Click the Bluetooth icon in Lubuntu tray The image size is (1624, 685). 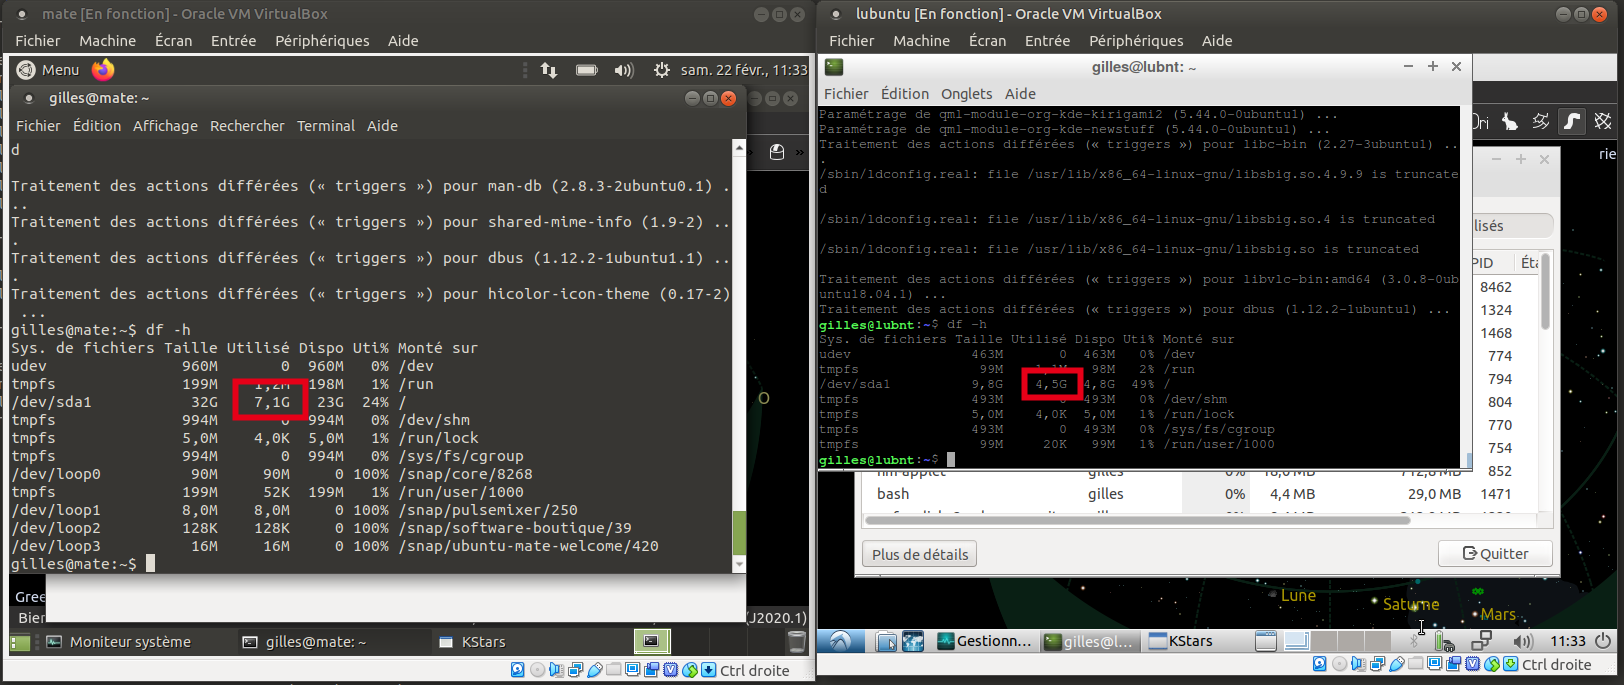1414,641
